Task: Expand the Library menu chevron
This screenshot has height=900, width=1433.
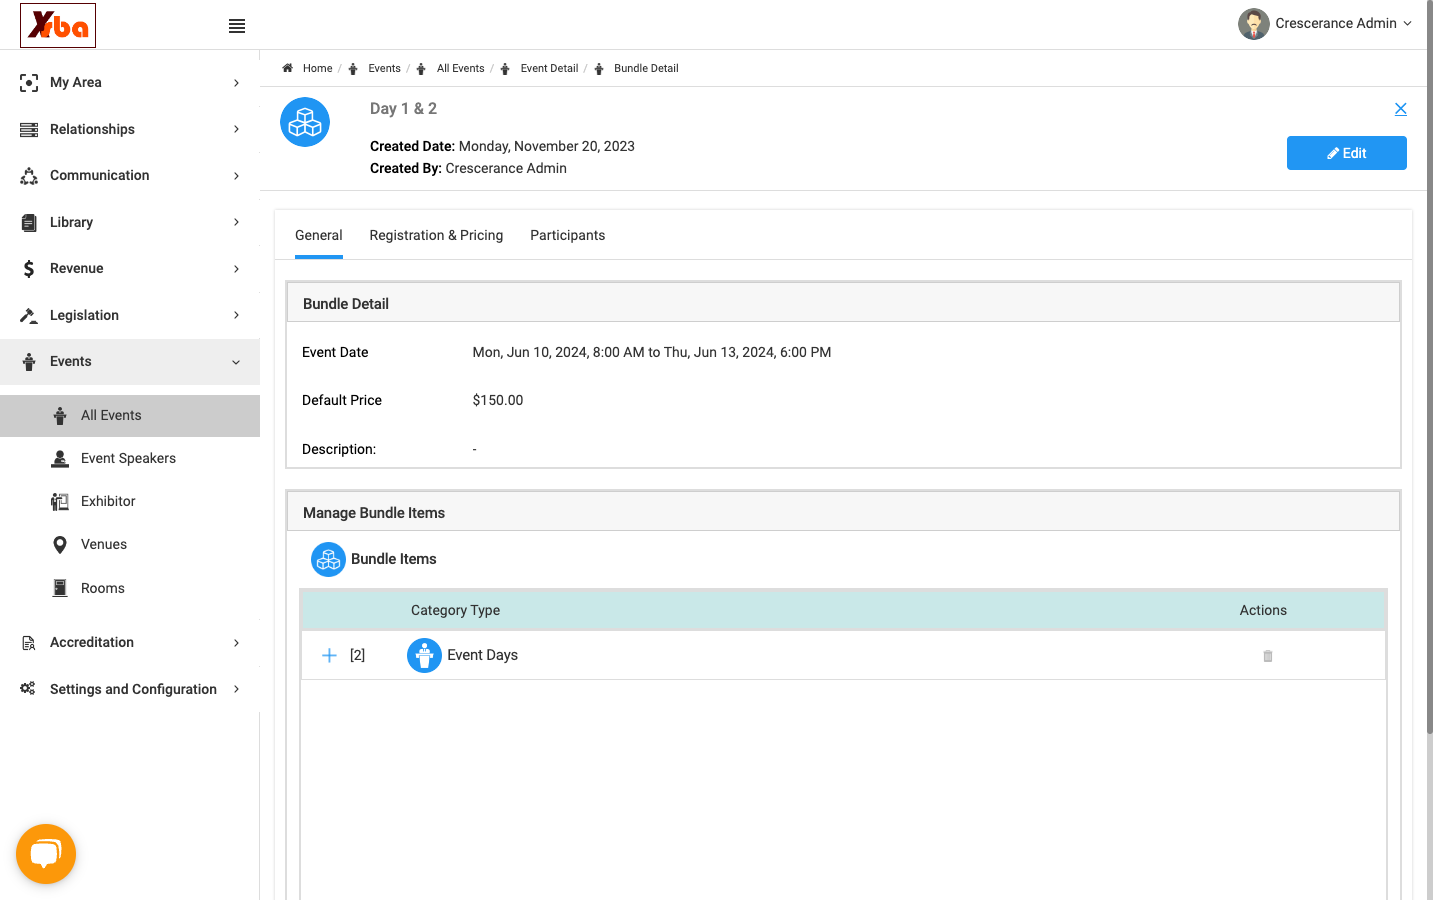Action: click(x=236, y=222)
